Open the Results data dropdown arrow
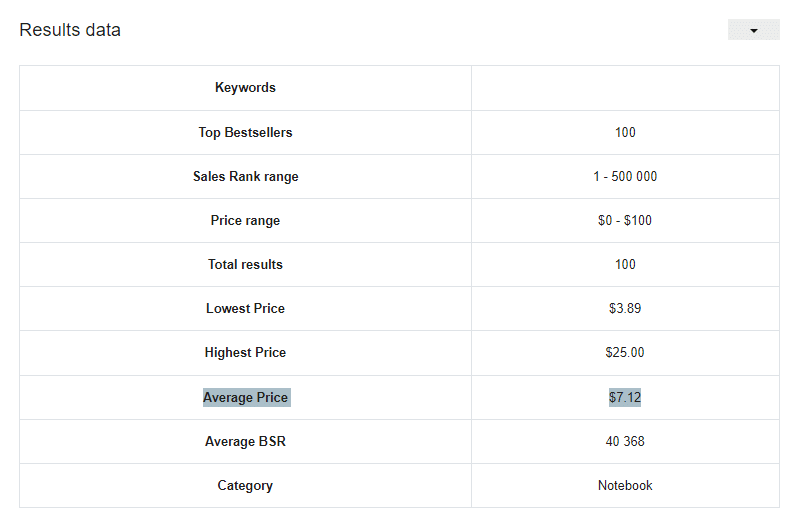Viewport: 804px width, 524px height. pyautogui.click(x=753, y=30)
